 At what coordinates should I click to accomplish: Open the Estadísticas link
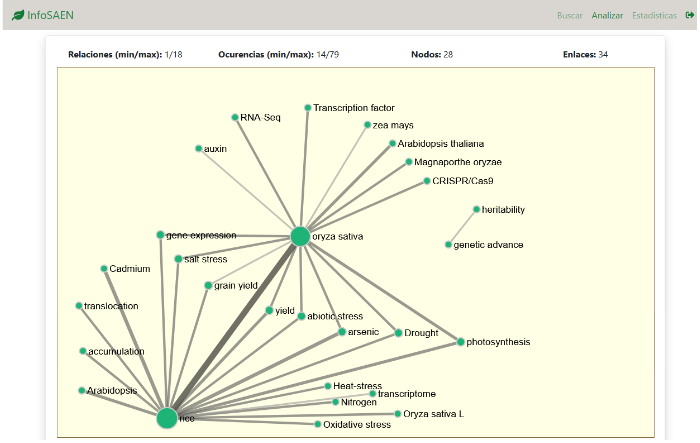click(x=654, y=16)
